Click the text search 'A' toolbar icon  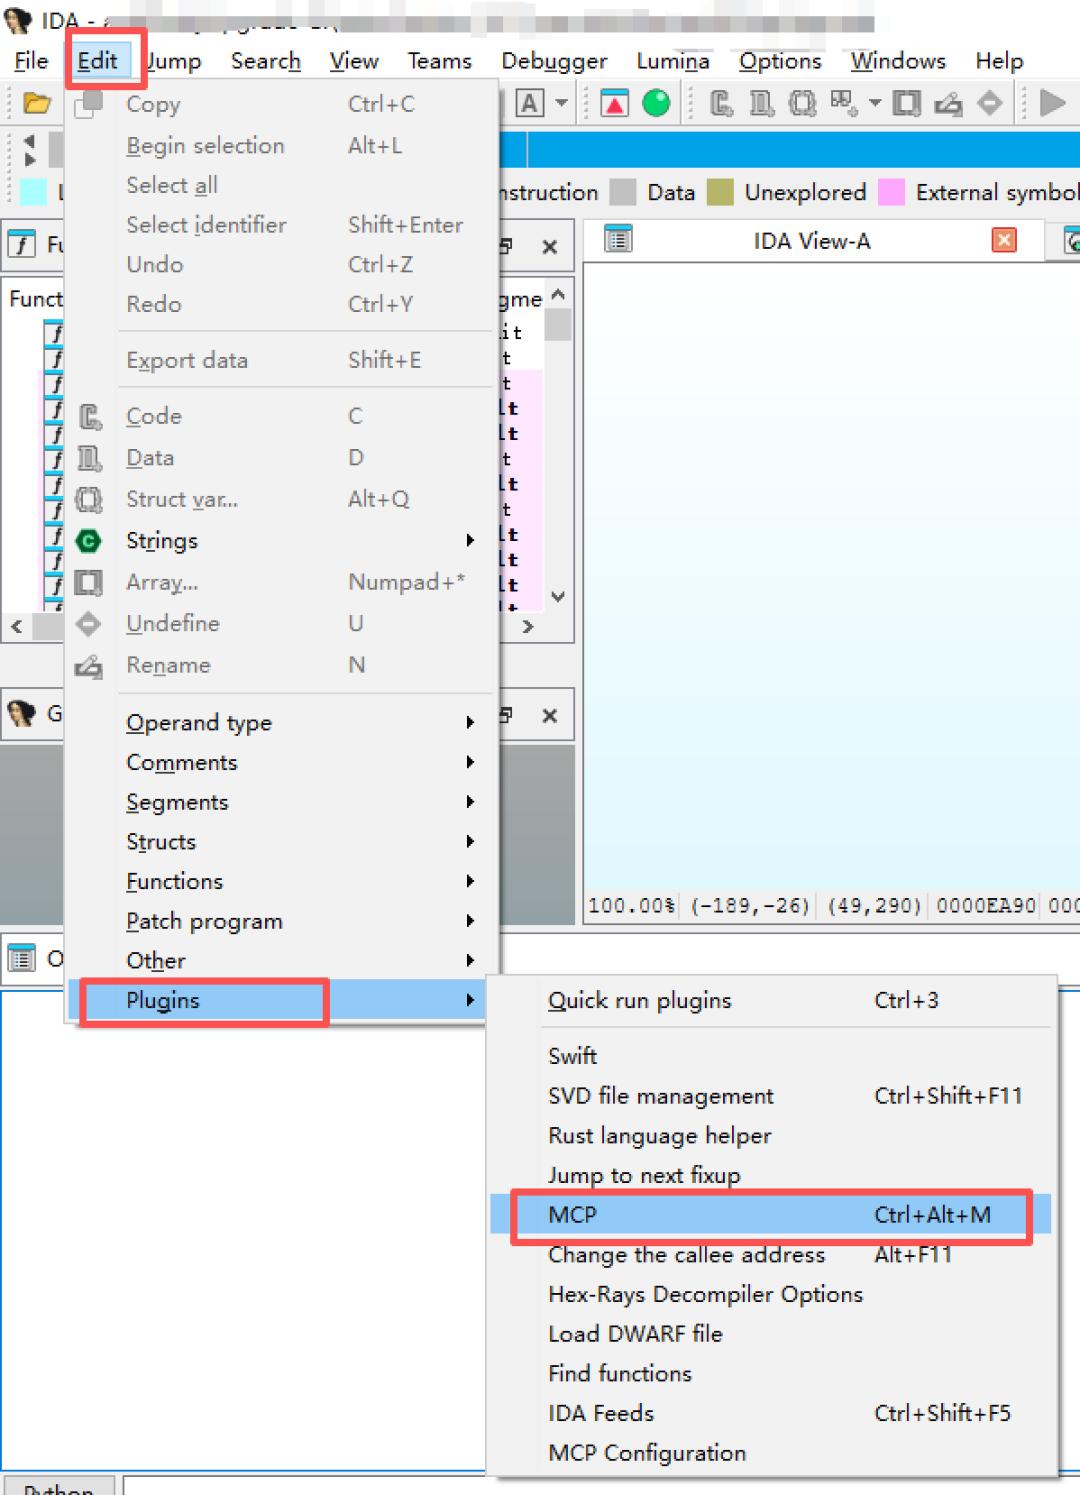529,103
